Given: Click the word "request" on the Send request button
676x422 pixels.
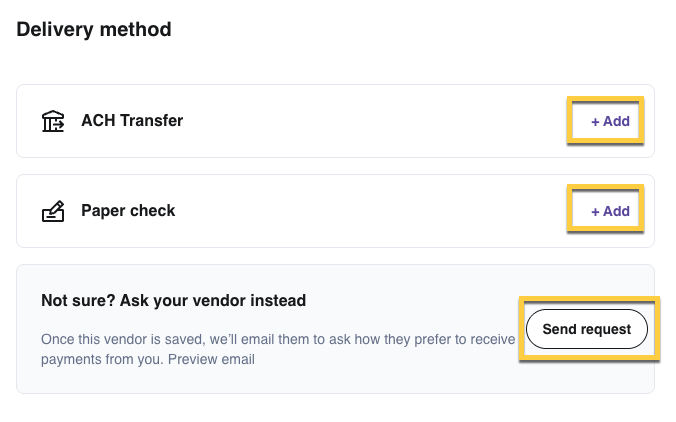Looking at the screenshot, I should 607,329.
